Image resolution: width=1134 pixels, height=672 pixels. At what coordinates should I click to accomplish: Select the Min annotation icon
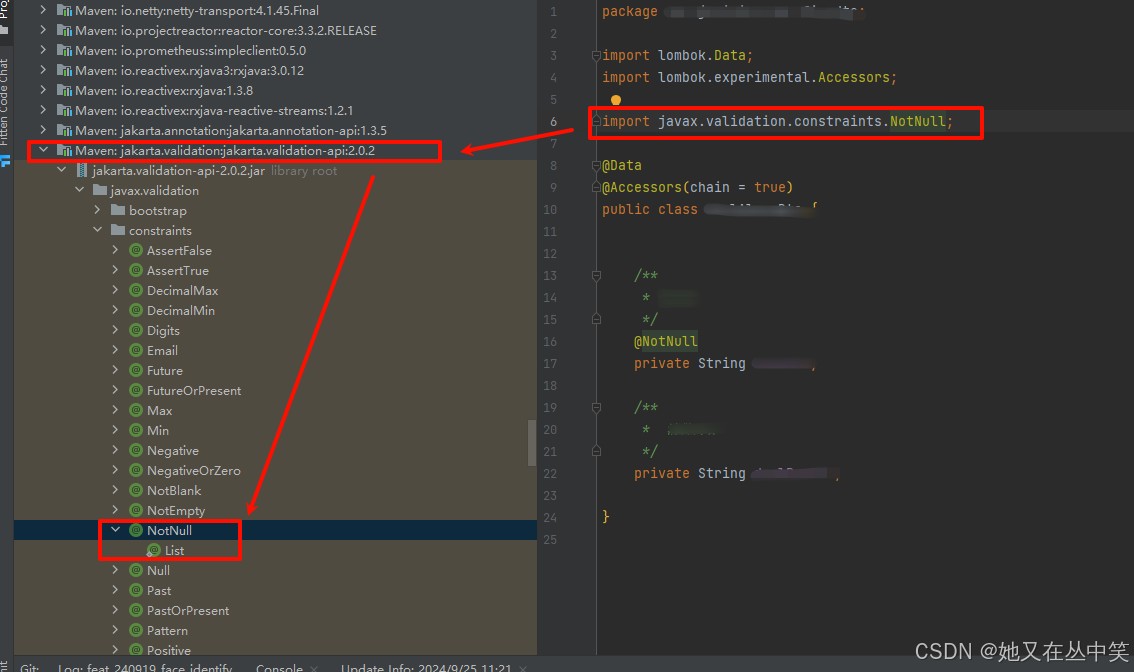click(x=135, y=430)
